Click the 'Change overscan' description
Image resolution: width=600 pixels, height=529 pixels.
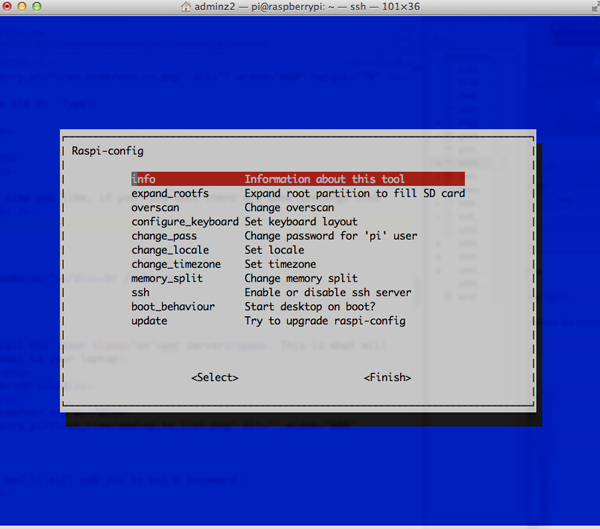tap(289, 207)
